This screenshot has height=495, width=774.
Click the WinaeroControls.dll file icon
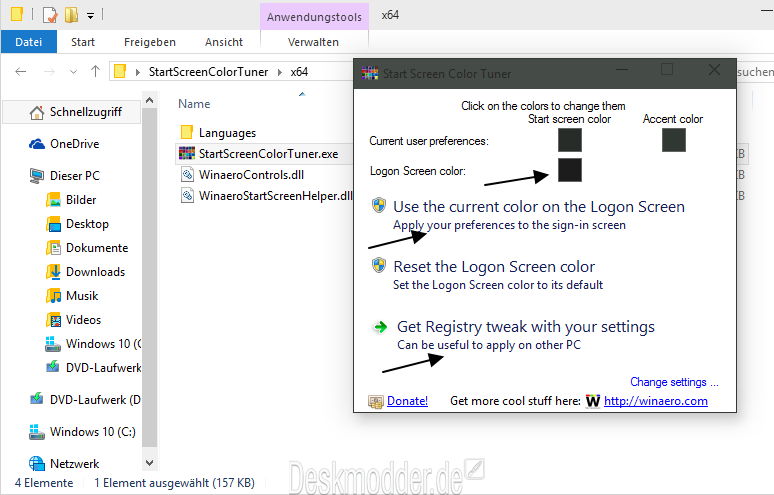(x=187, y=175)
